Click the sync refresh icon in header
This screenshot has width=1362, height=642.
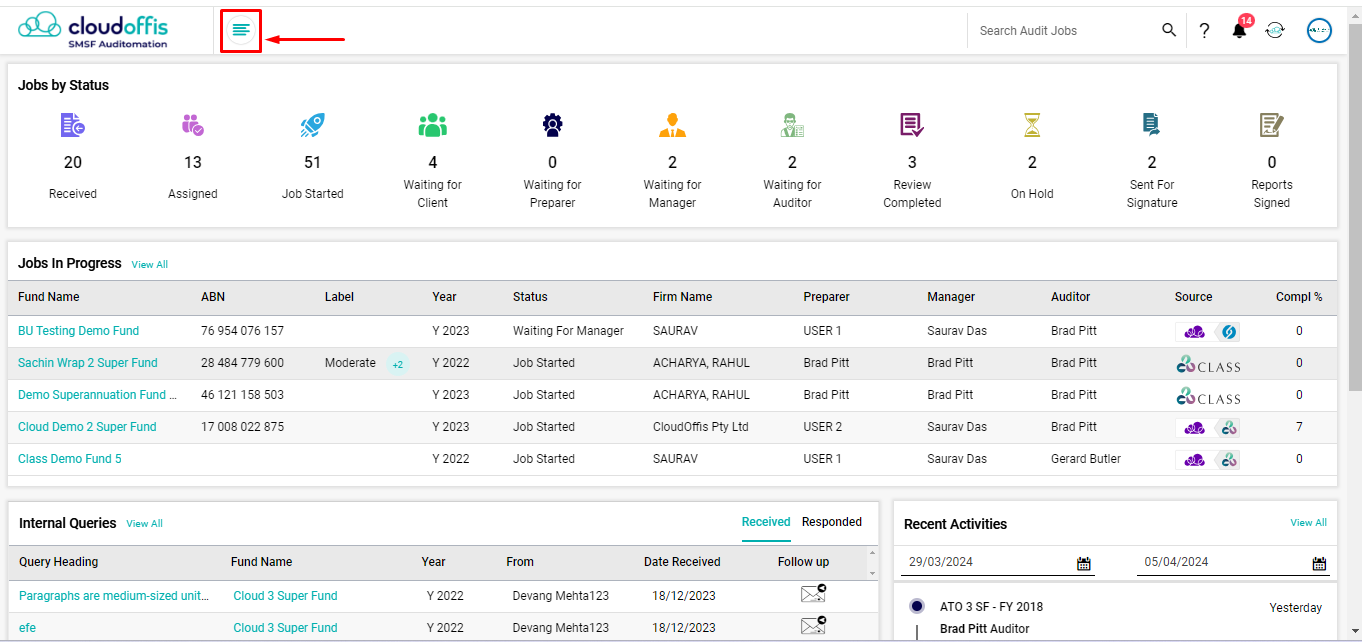[1275, 30]
